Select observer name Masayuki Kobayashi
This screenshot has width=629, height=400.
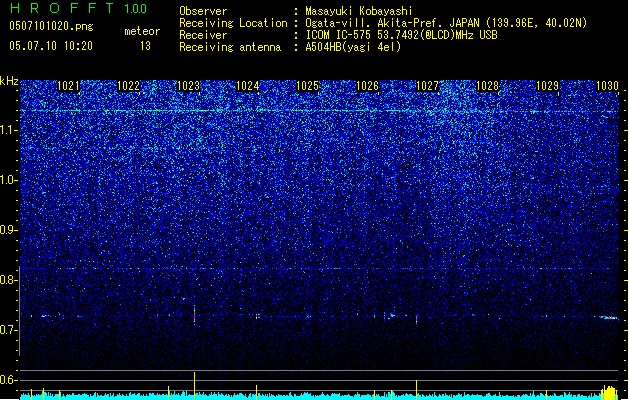[x=359, y=11]
